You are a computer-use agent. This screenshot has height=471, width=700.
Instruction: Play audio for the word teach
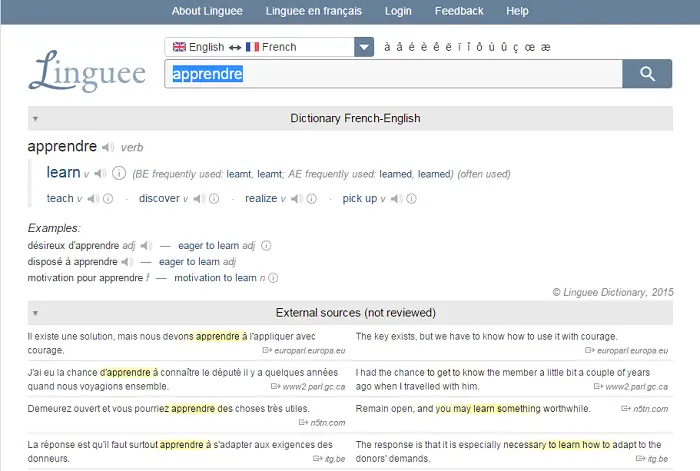[x=93, y=199]
